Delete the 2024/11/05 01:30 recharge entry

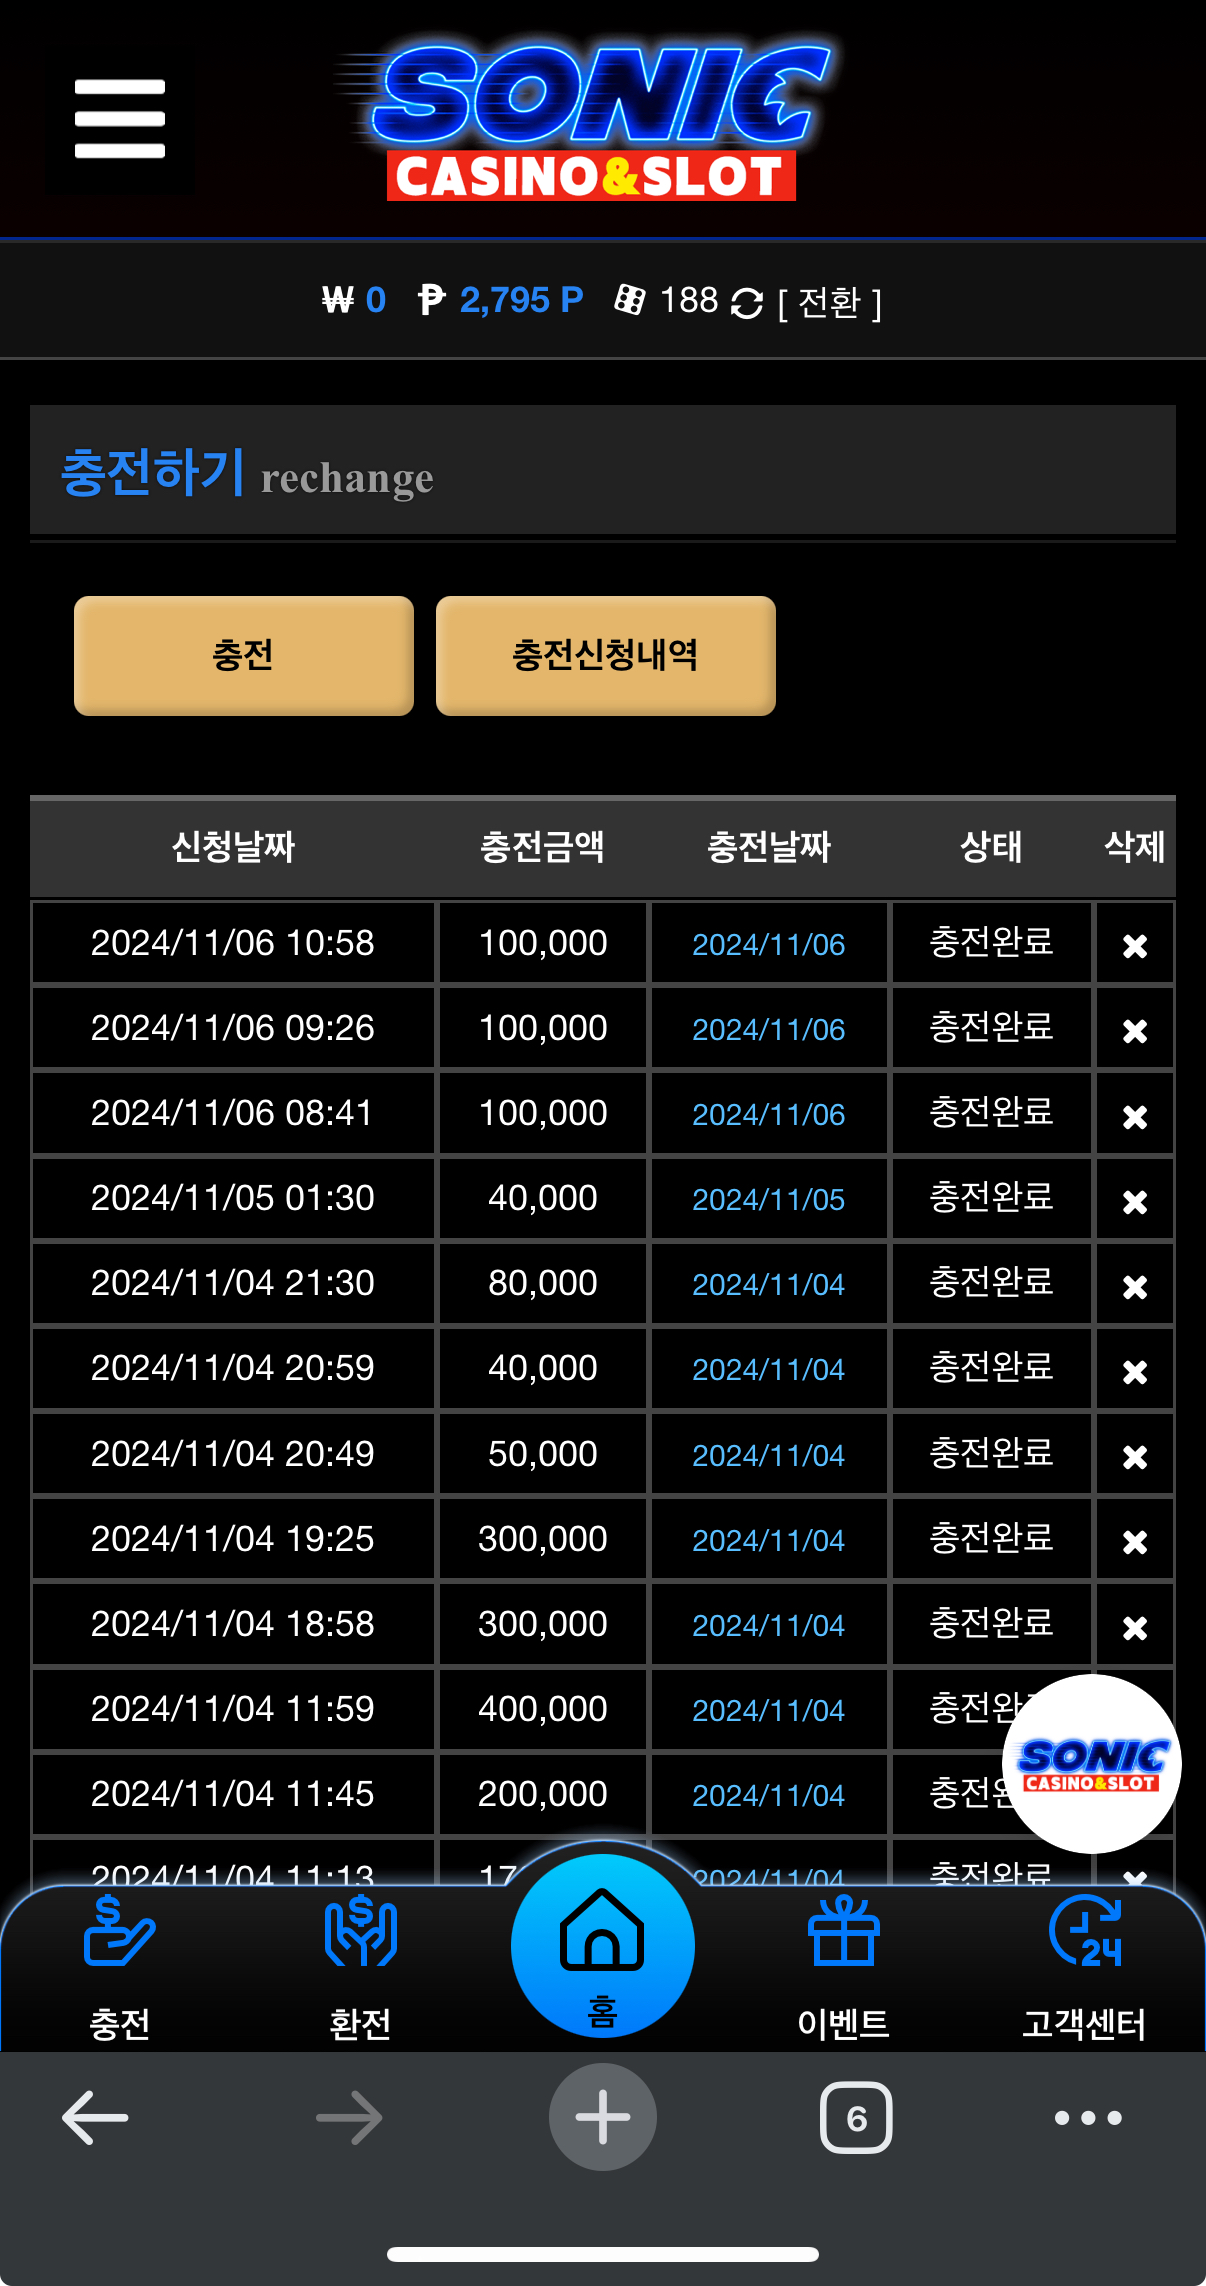[x=1134, y=1200]
